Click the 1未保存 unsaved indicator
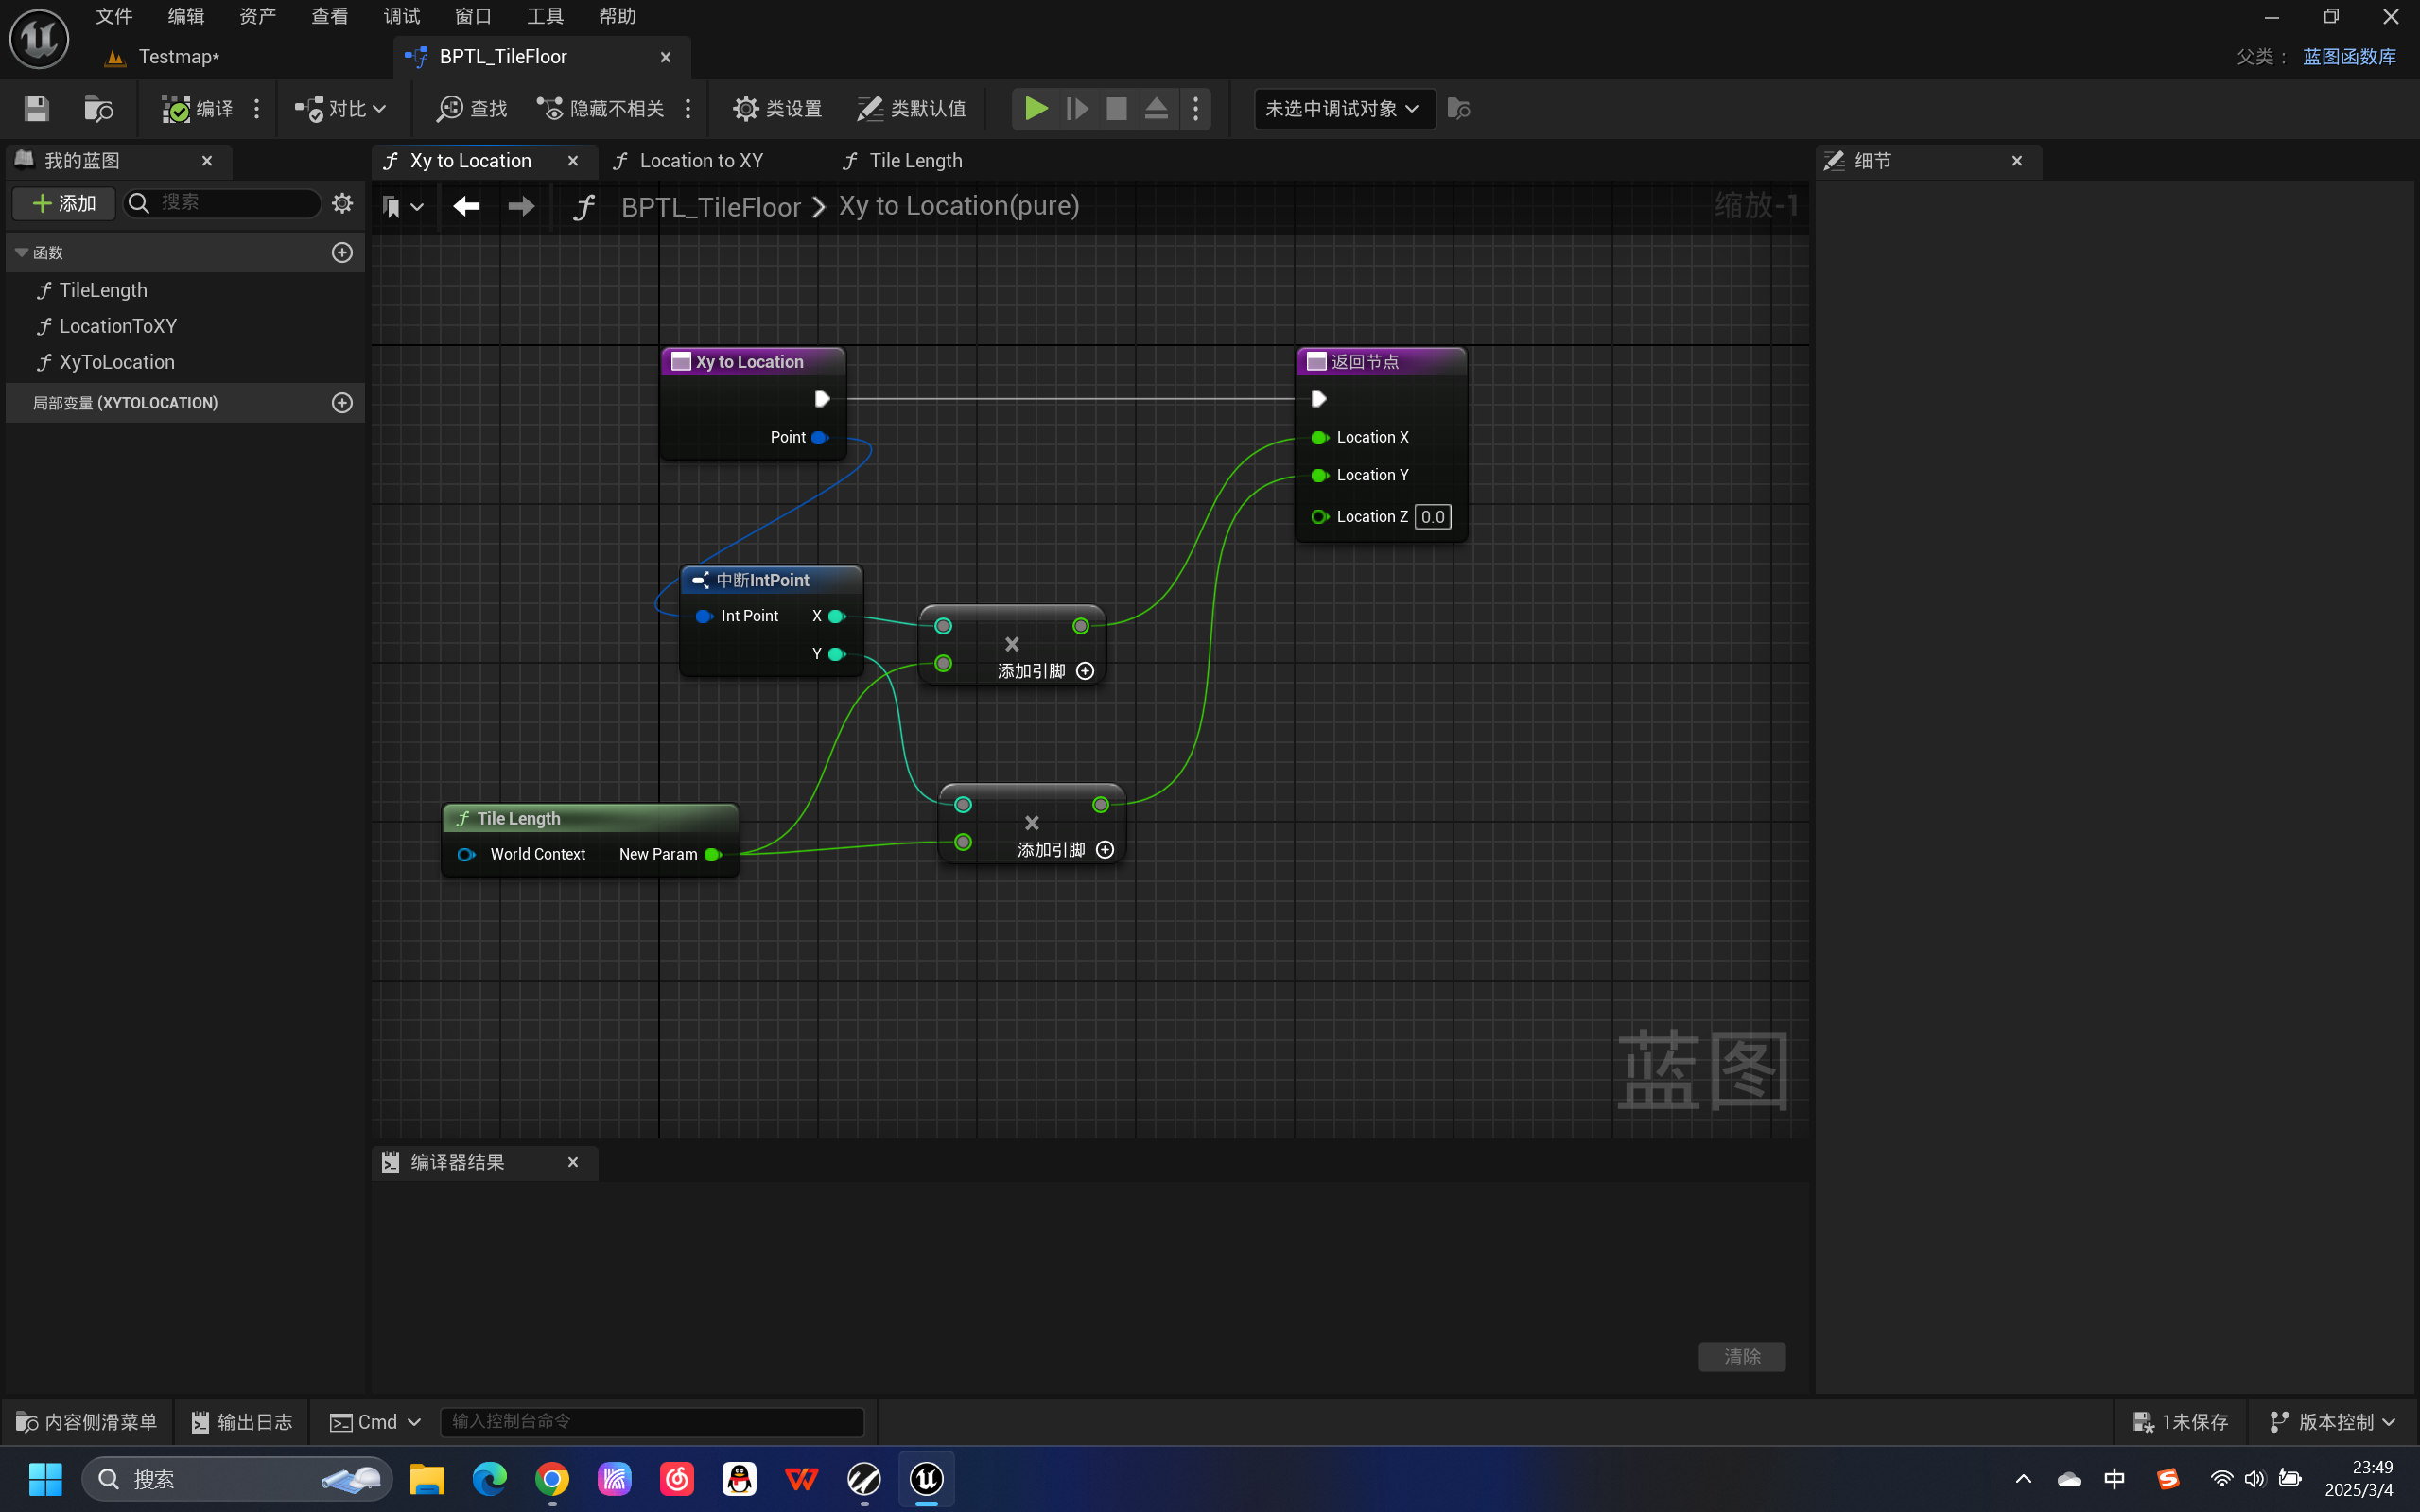Image resolution: width=2420 pixels, height=1512 pixels. [x=2180, y=1422]
